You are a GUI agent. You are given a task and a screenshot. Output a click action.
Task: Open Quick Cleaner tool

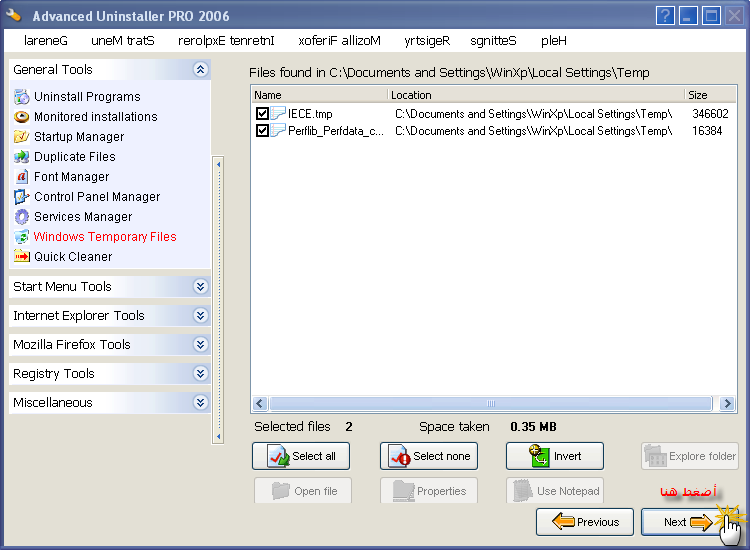point(73,257)
